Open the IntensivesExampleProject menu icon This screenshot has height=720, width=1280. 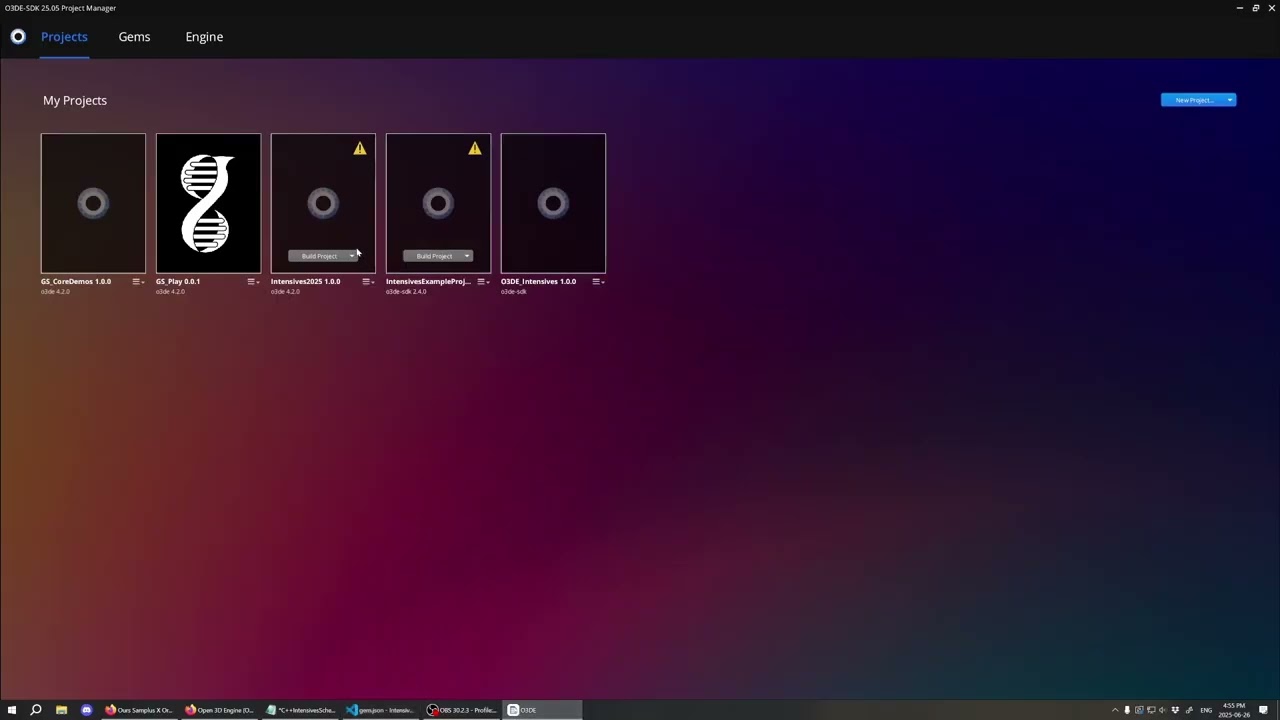pos(483,282)
